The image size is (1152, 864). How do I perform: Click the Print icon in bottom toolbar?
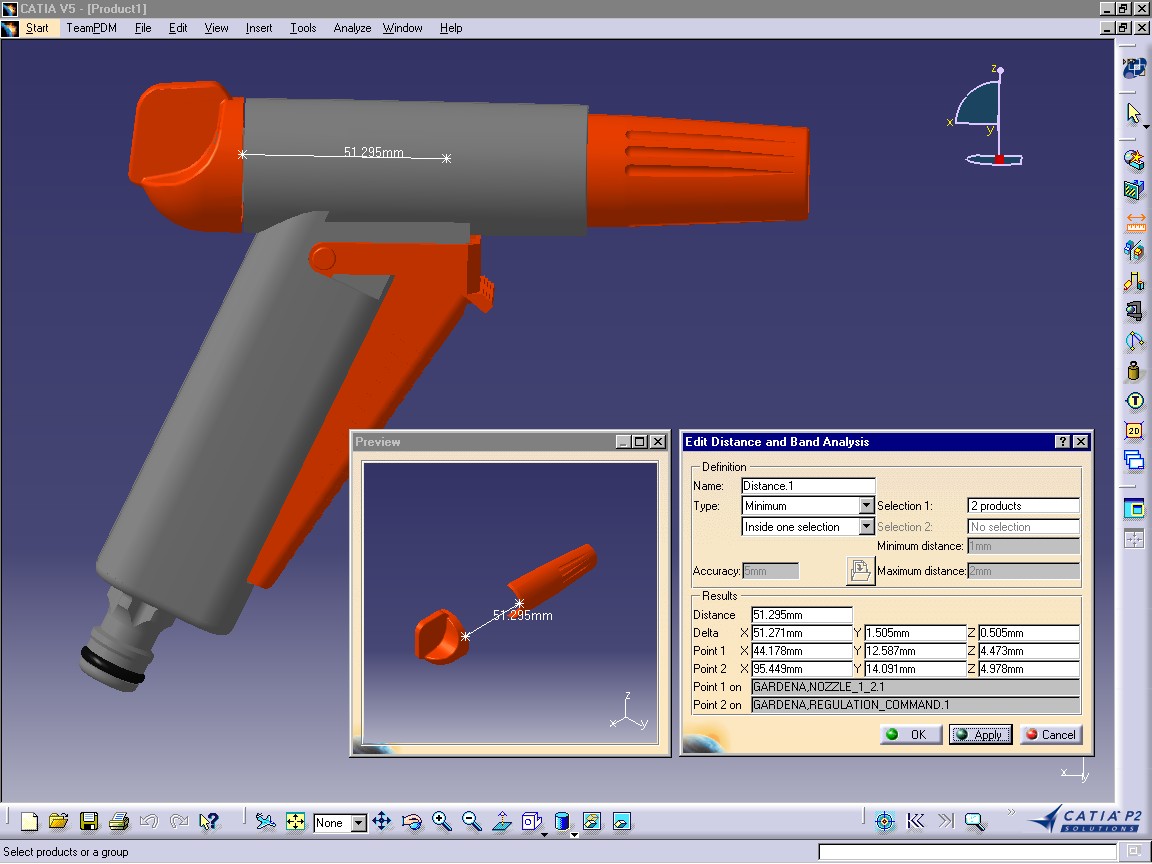pyautogui.click(x=119, y=822)
